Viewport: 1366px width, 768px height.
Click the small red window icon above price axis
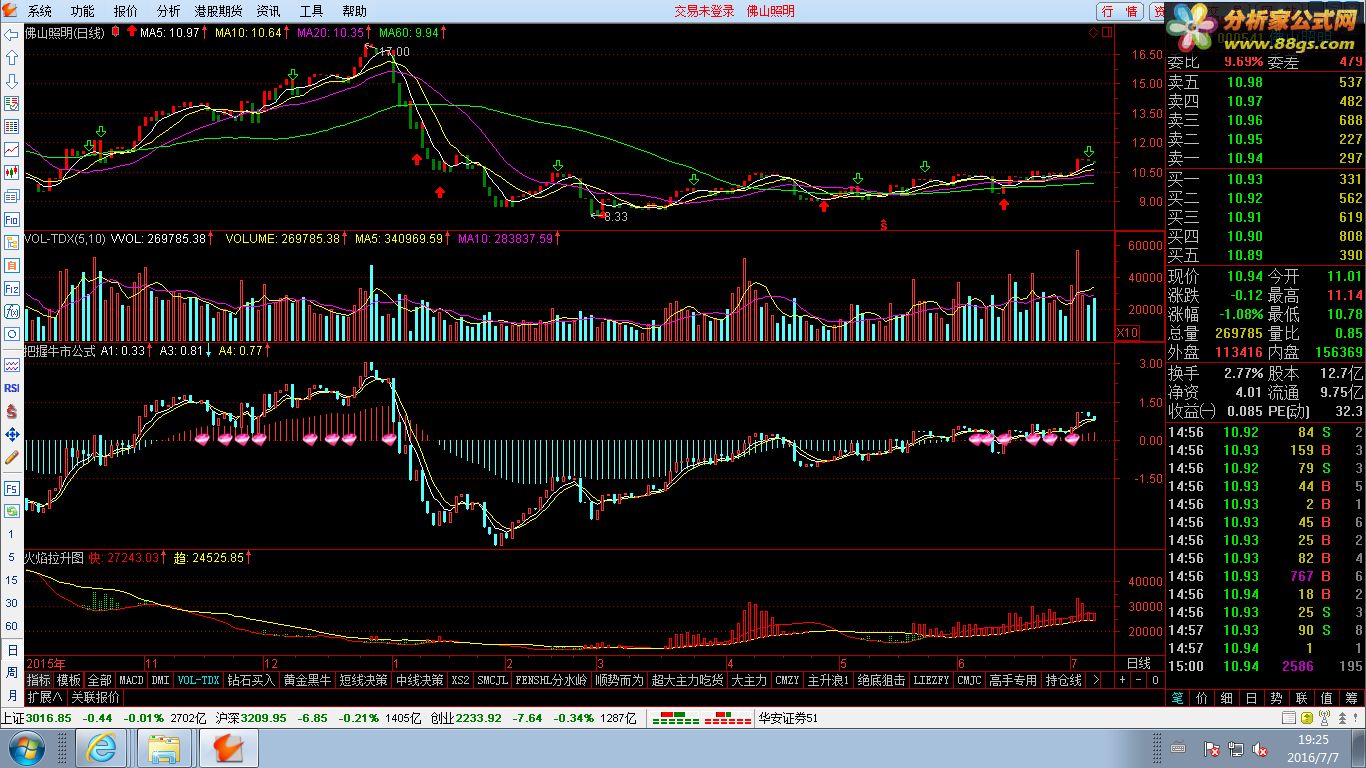click(x=1108, y=33)
